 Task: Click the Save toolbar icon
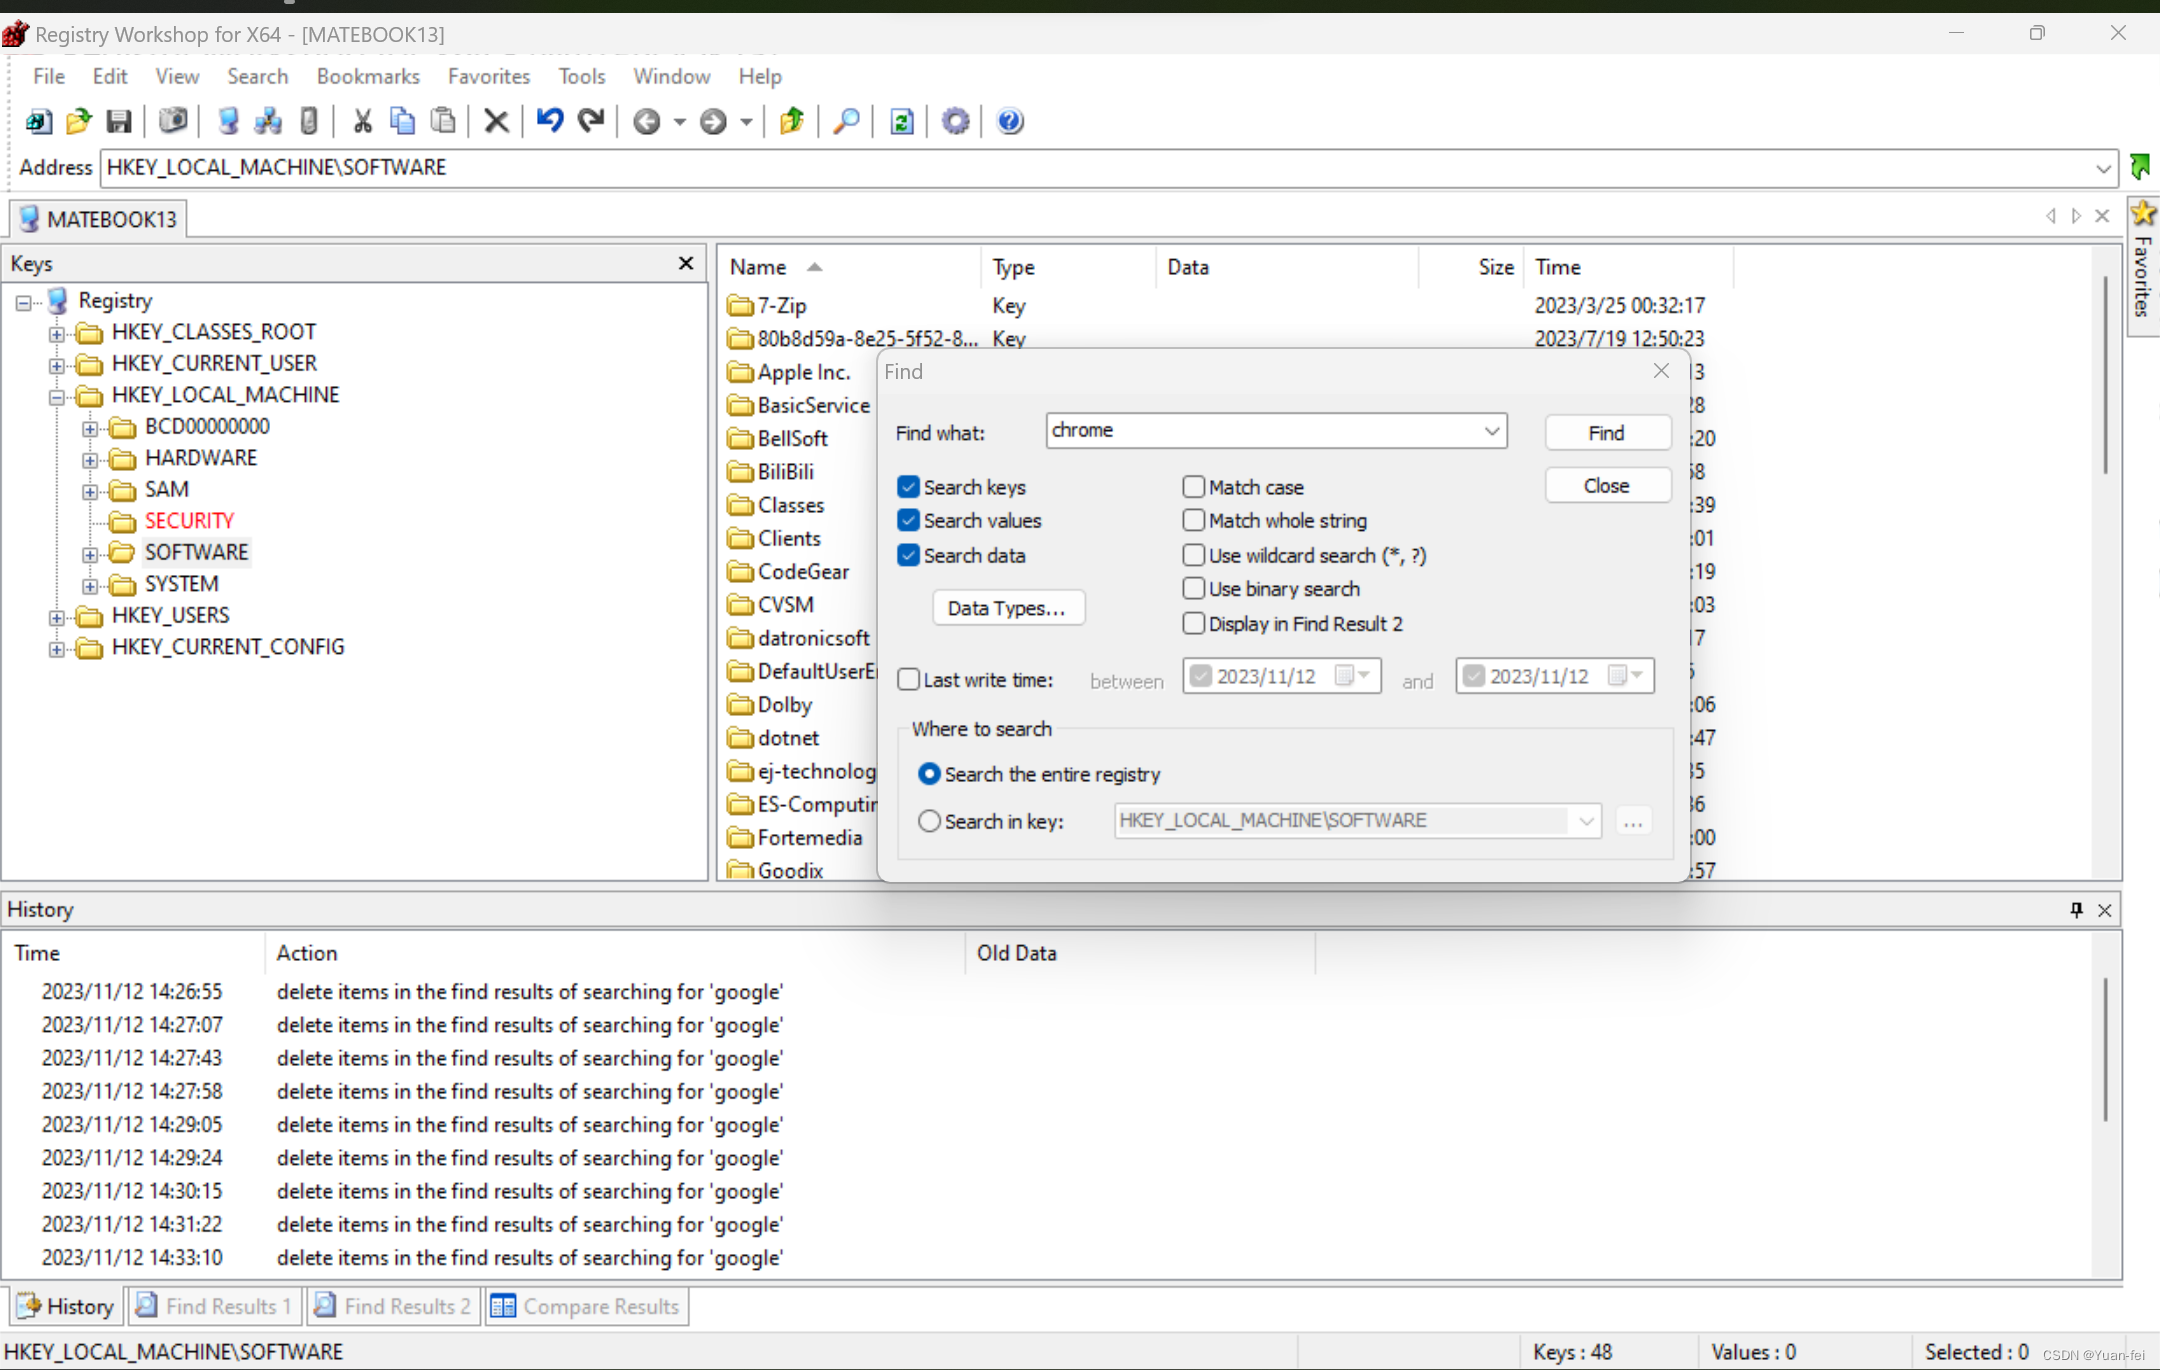tap(120, 120)
